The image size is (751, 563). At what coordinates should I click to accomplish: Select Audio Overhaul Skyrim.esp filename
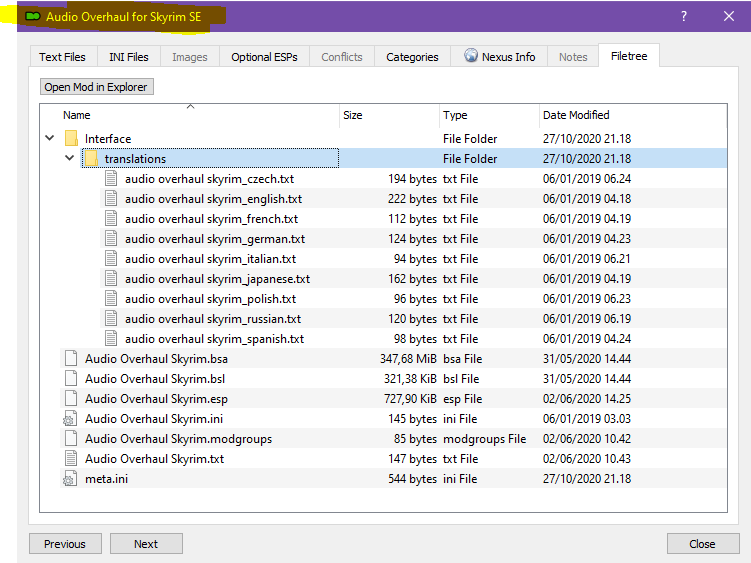coord(157,399)
